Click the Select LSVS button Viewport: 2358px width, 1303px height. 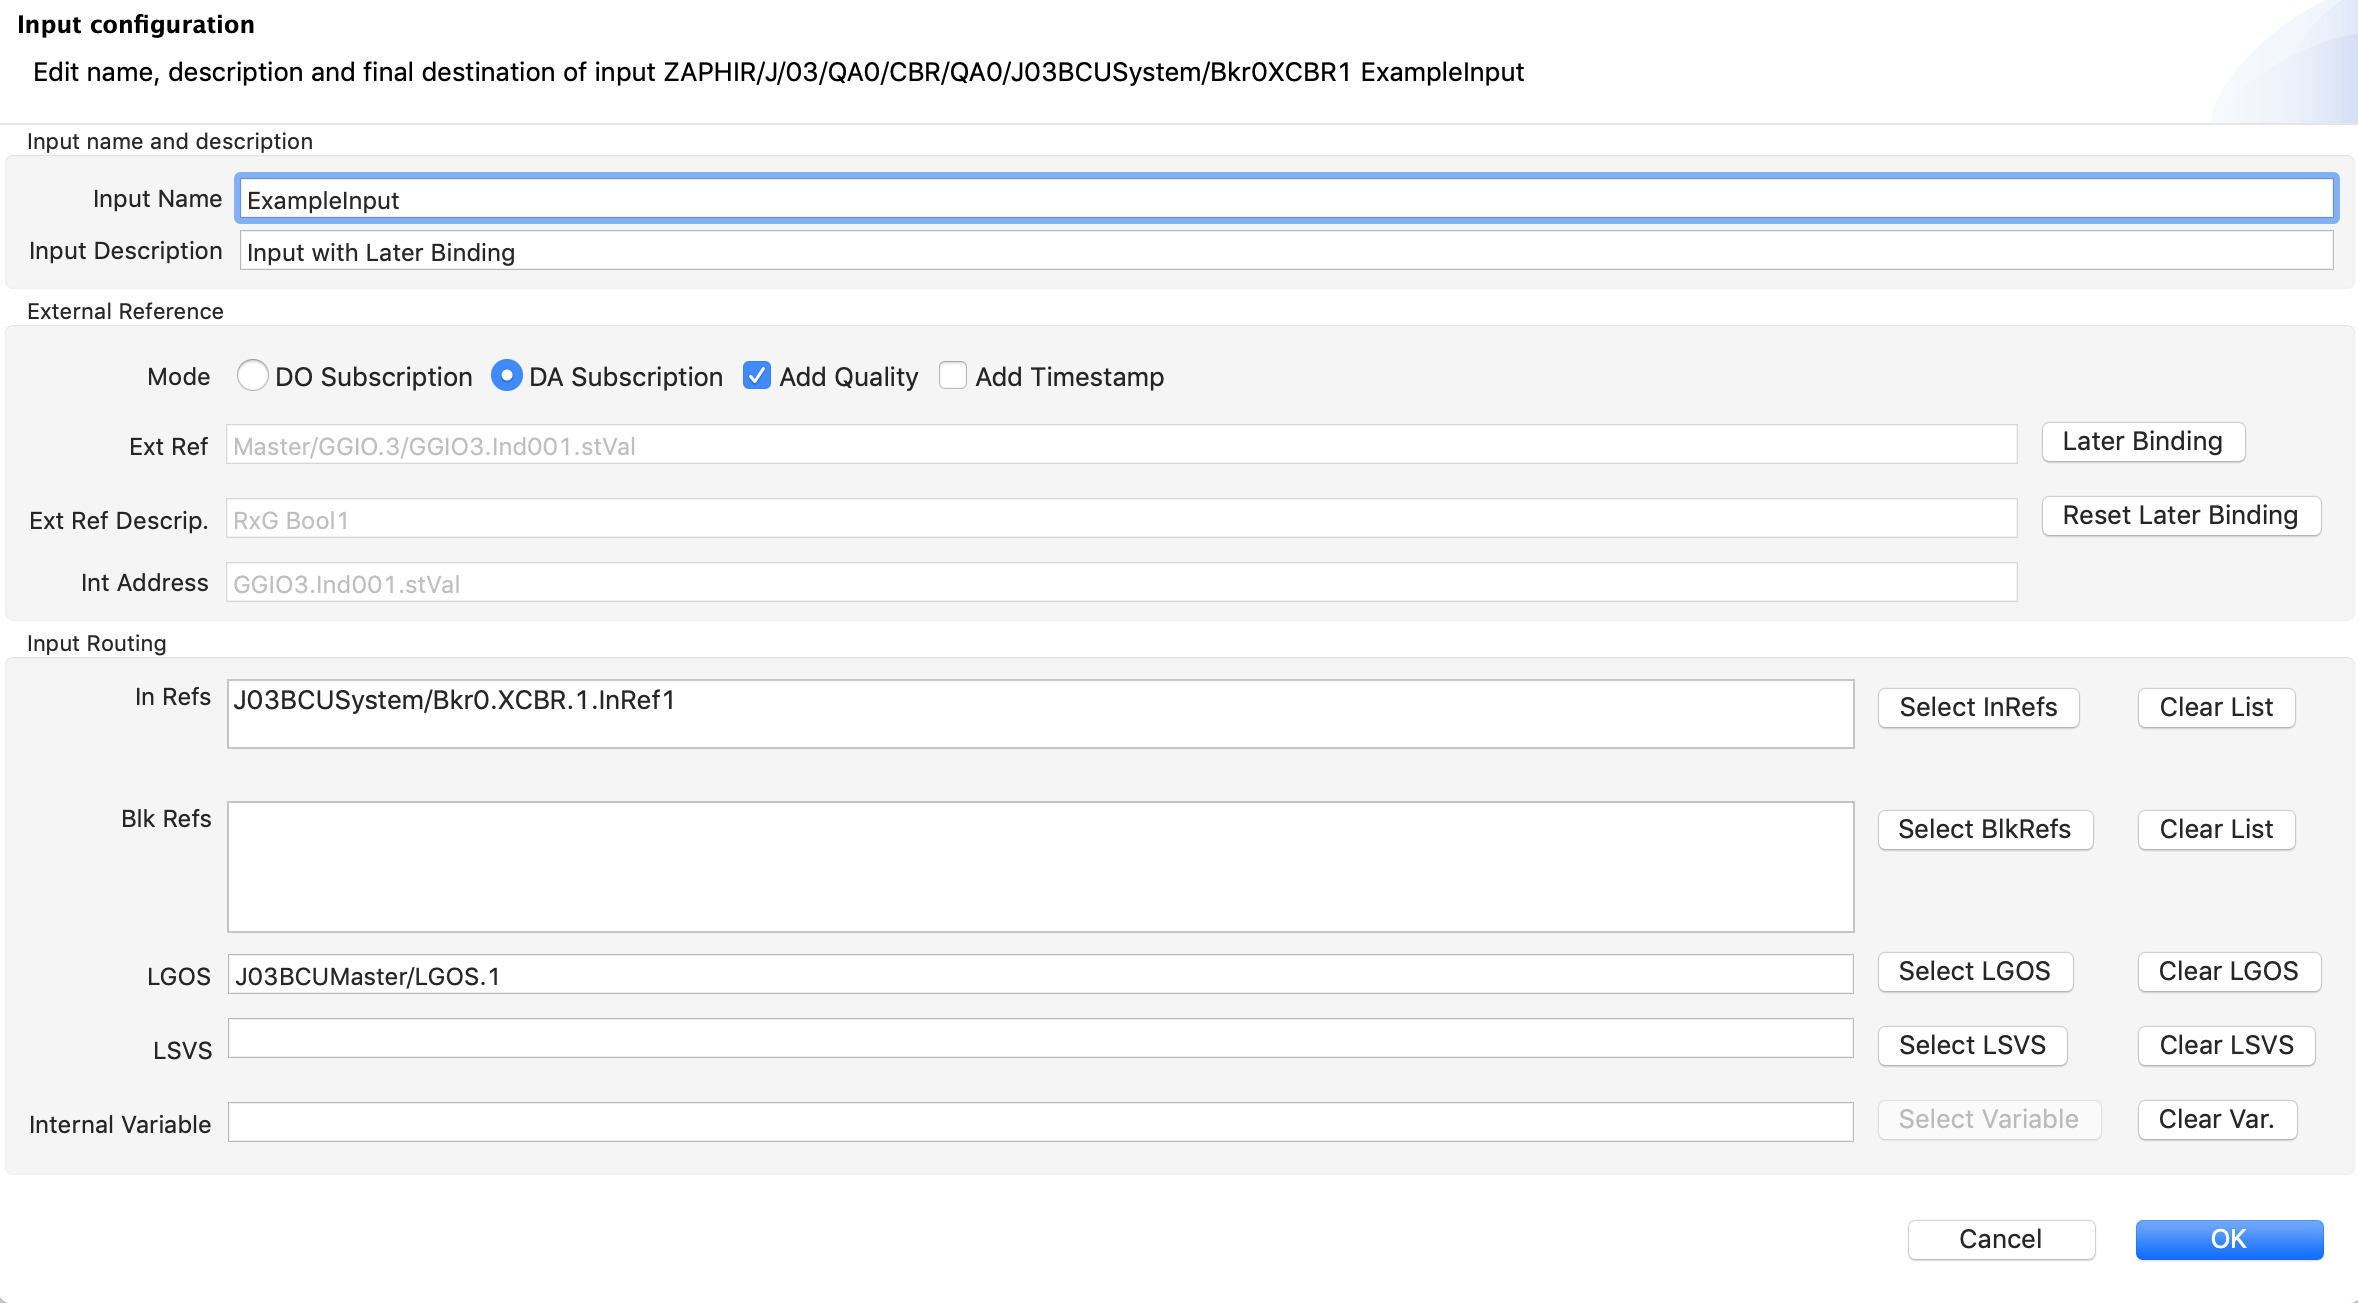click(x=1972, y=1046)
